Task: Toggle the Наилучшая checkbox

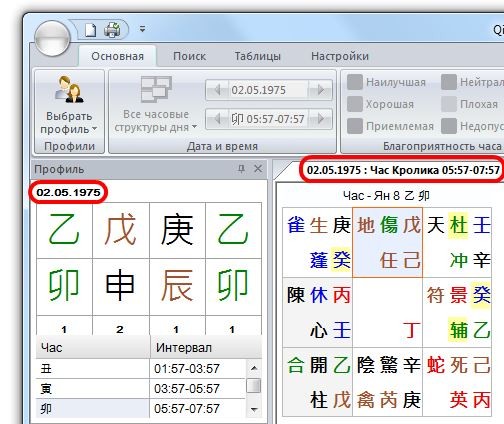Action: [355, 82]
